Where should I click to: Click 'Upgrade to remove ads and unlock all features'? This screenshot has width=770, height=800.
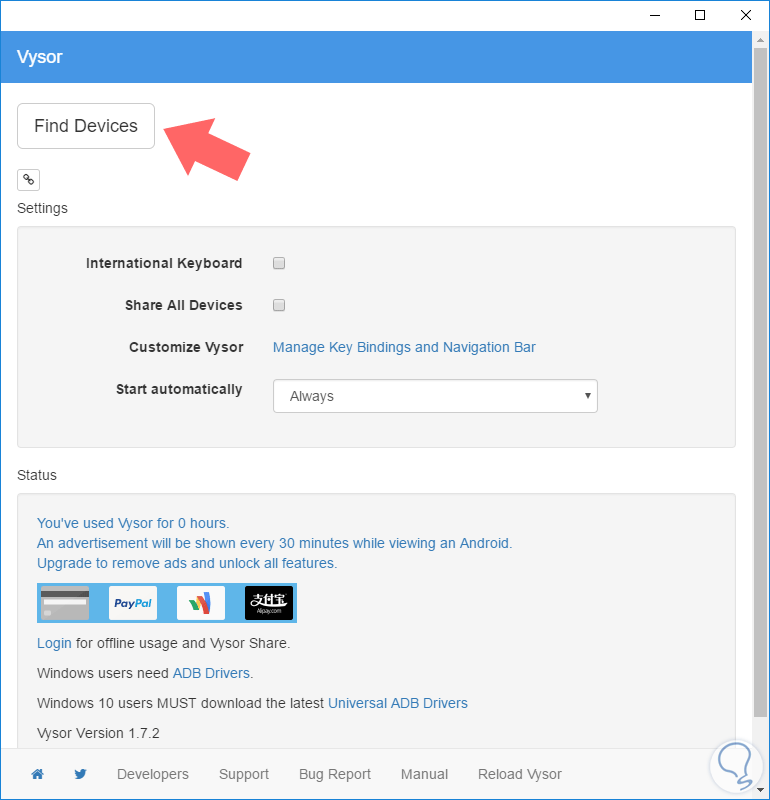pos(187,563)
